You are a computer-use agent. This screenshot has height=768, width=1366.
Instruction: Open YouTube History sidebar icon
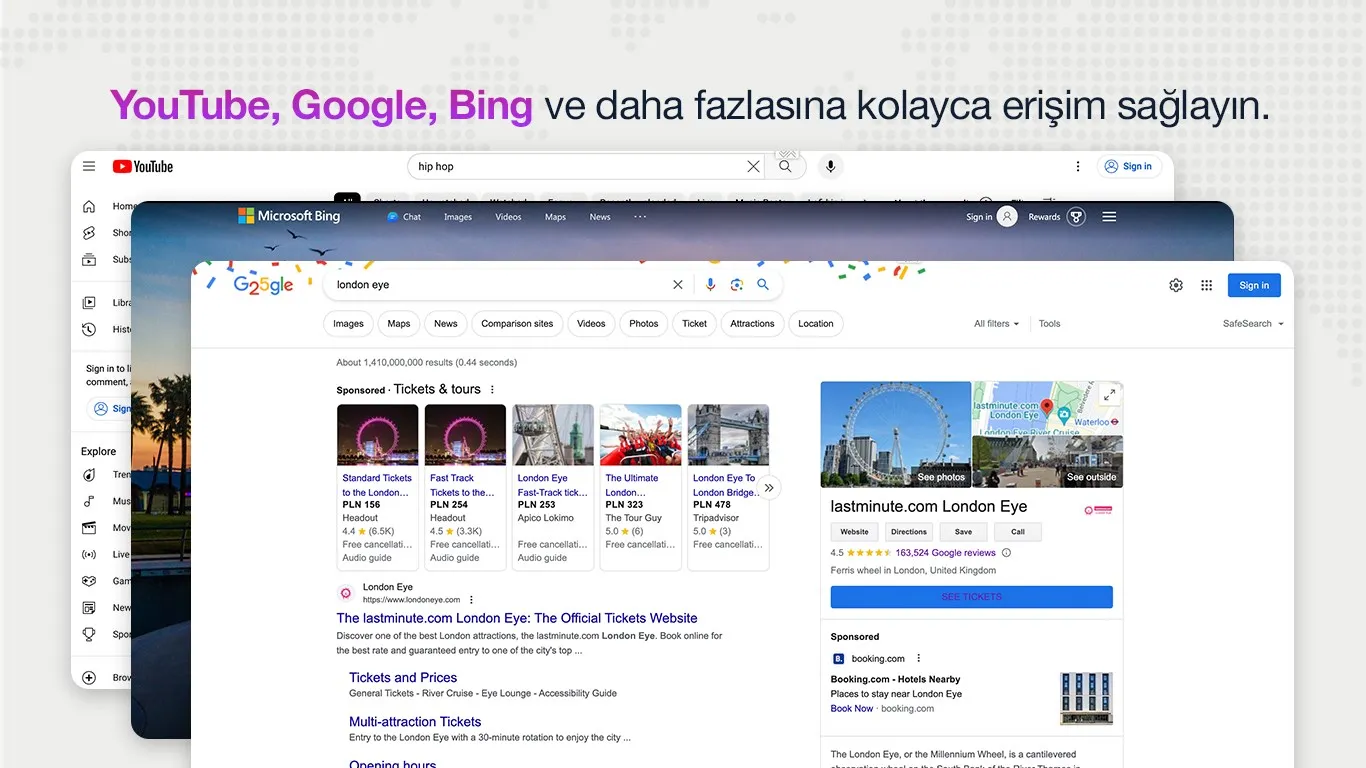click(x=89, y=329)
